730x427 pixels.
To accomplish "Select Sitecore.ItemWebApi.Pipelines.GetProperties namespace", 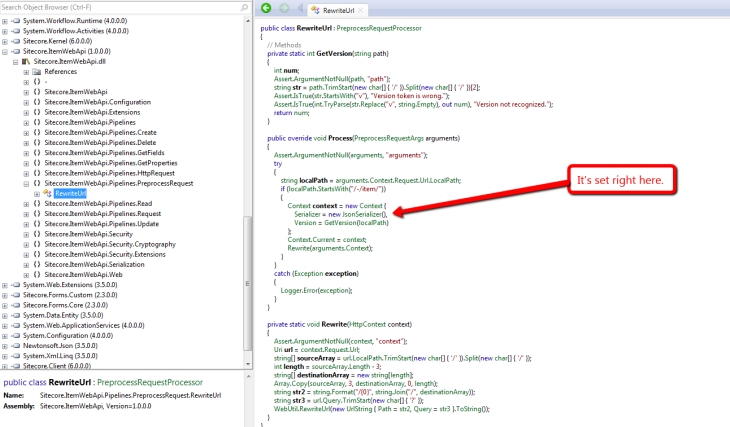I will (x=111, y=163).
